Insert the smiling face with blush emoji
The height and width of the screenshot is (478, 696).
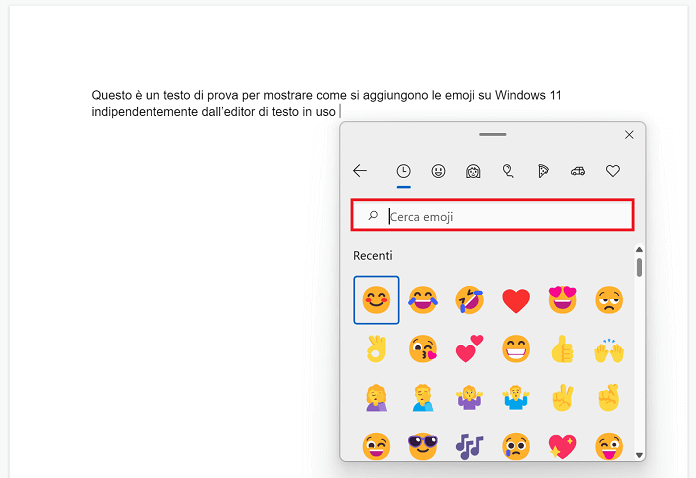[376, 300]
